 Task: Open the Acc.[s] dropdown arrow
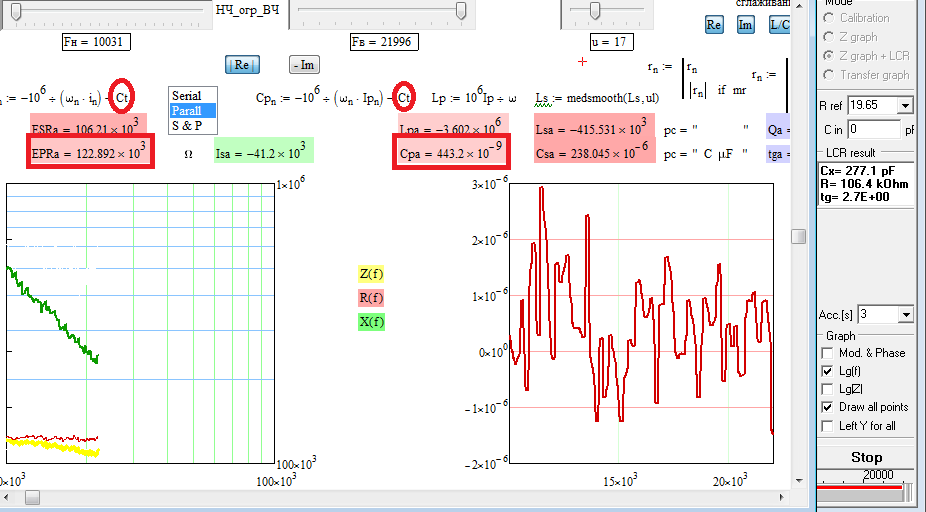[x=906, y=315]
